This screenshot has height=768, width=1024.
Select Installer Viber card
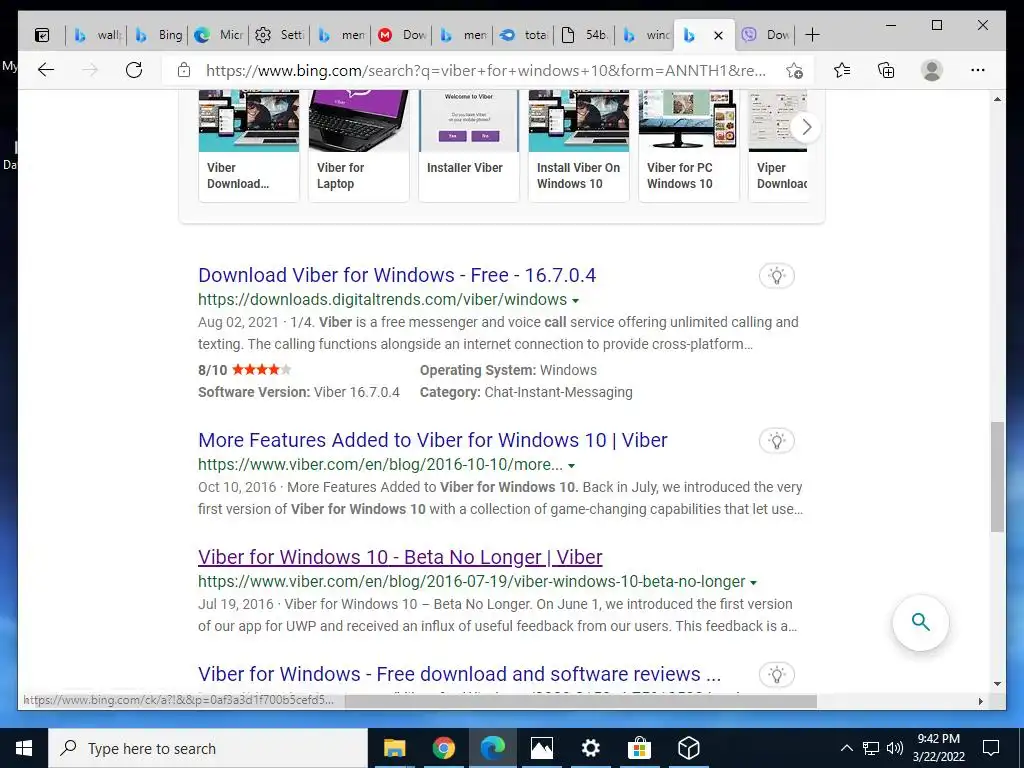[468, 146]
